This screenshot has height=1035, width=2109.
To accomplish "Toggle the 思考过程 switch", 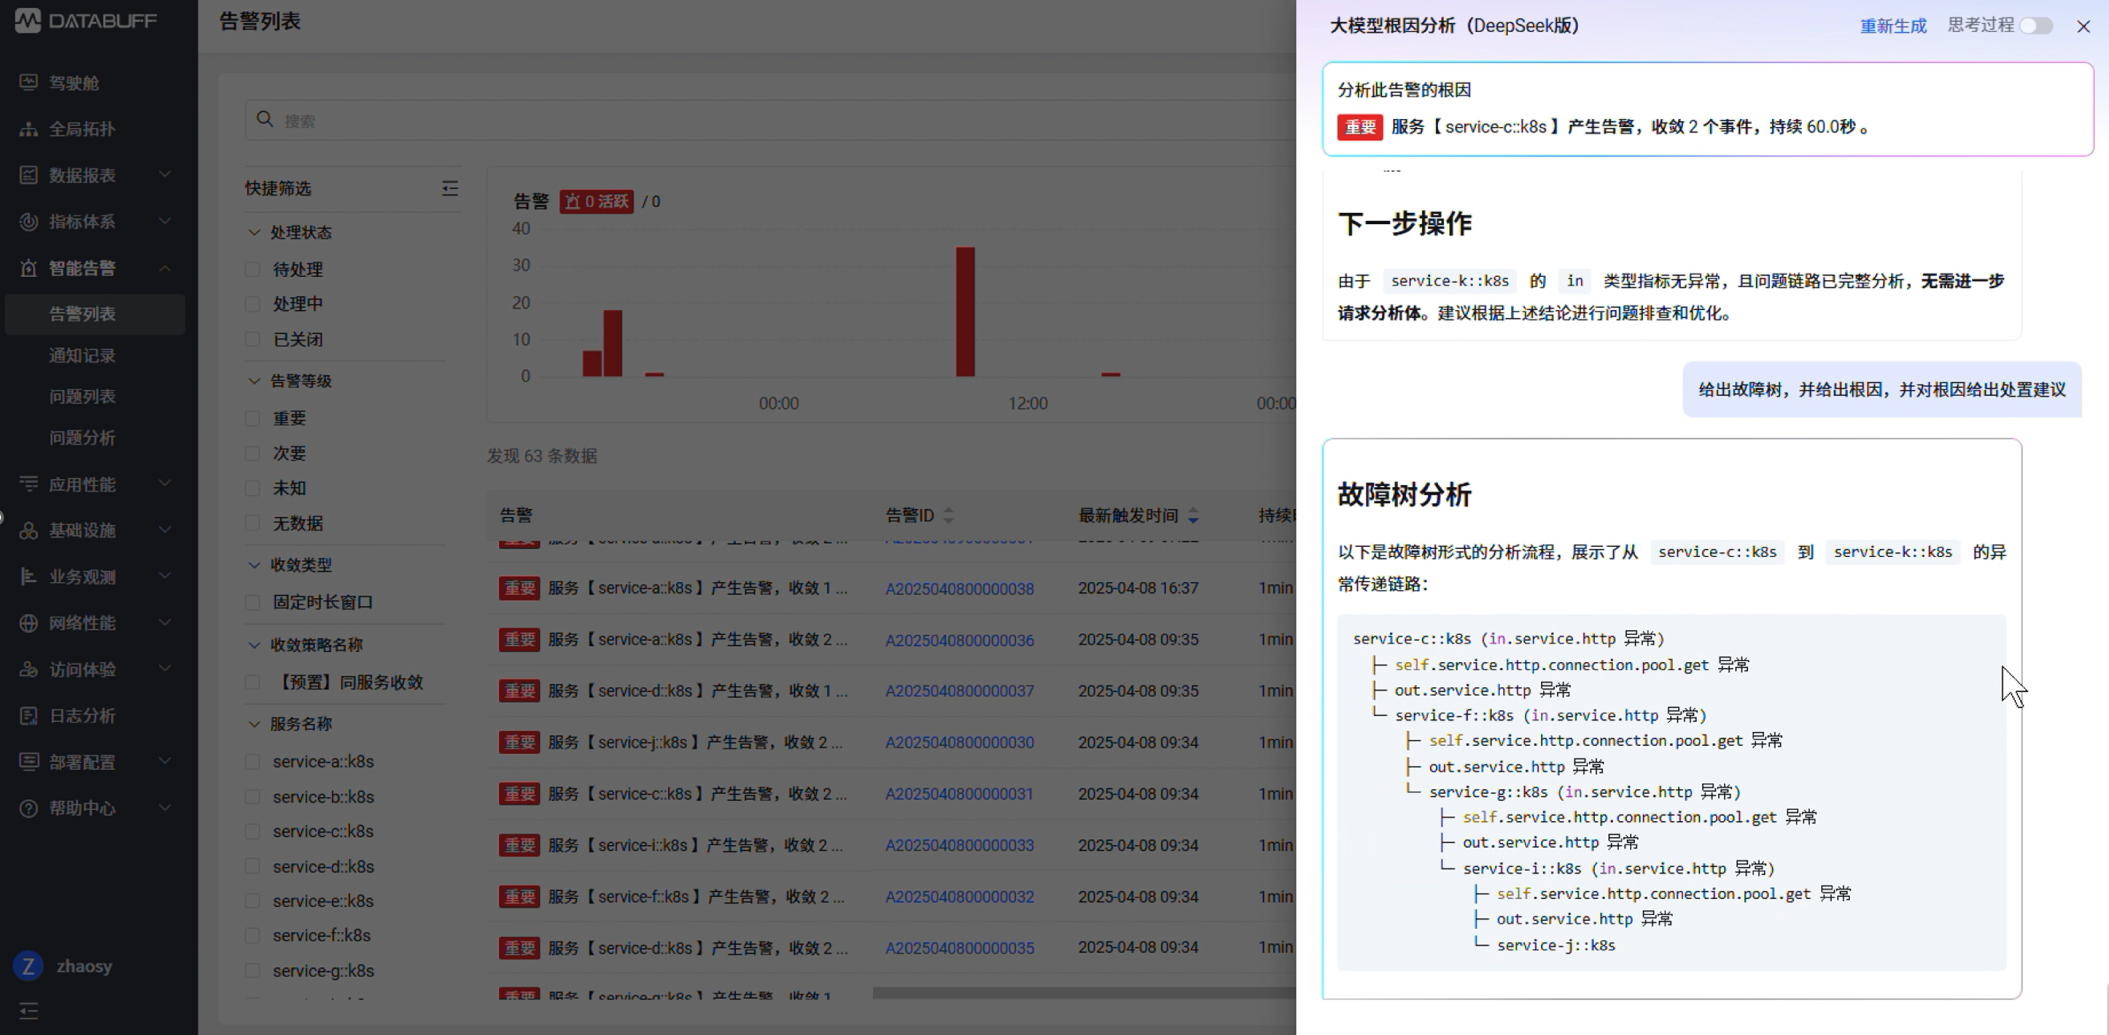I will 2036,26.
